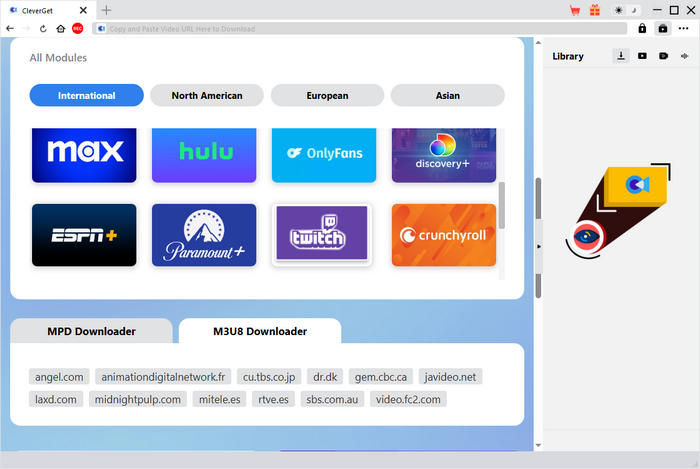The height and width of the screenshot is (469, 700).
Task: Click the page scrollbar down arrow
Action: pyautogui.click(x=538, y=445)
